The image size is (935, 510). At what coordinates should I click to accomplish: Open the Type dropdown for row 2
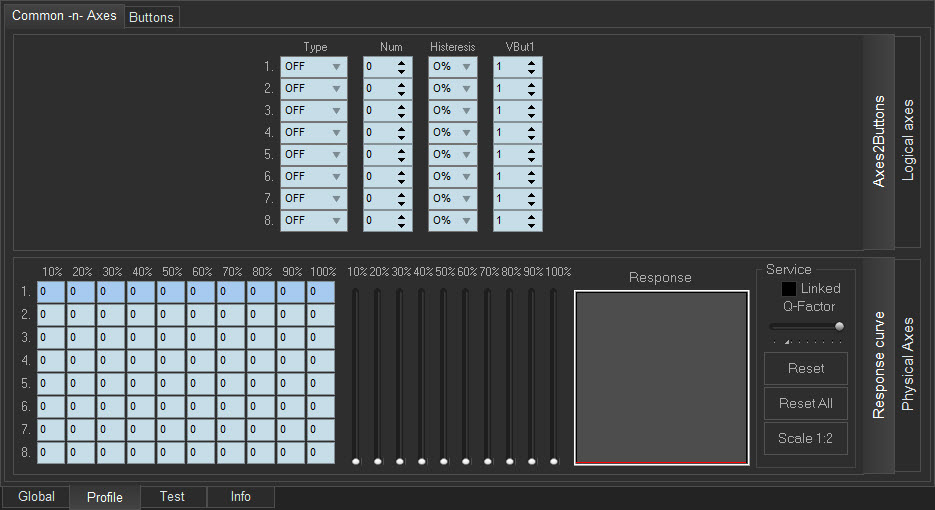[314, 89]
